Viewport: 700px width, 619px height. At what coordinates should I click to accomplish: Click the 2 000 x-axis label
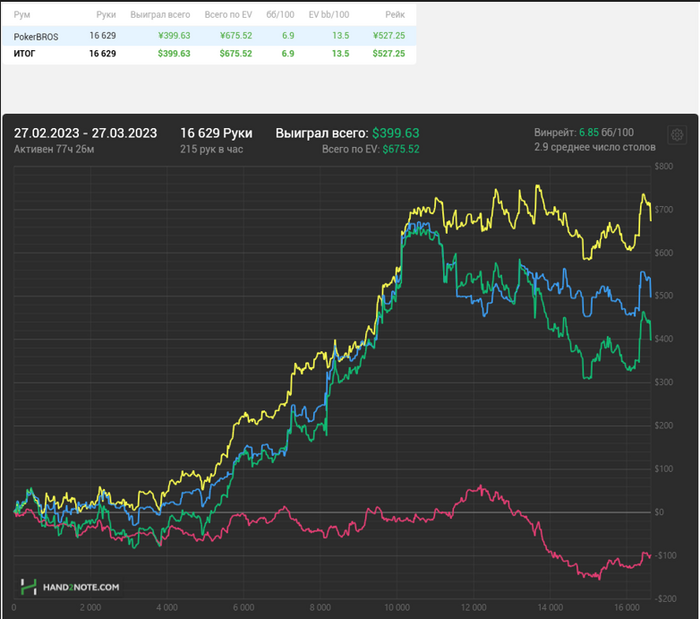pyautogui.click(x=91, y=607)
